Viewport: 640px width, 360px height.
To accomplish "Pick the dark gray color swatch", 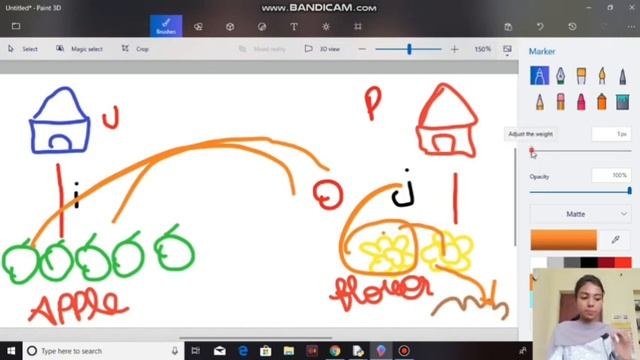I will point(572,262).
